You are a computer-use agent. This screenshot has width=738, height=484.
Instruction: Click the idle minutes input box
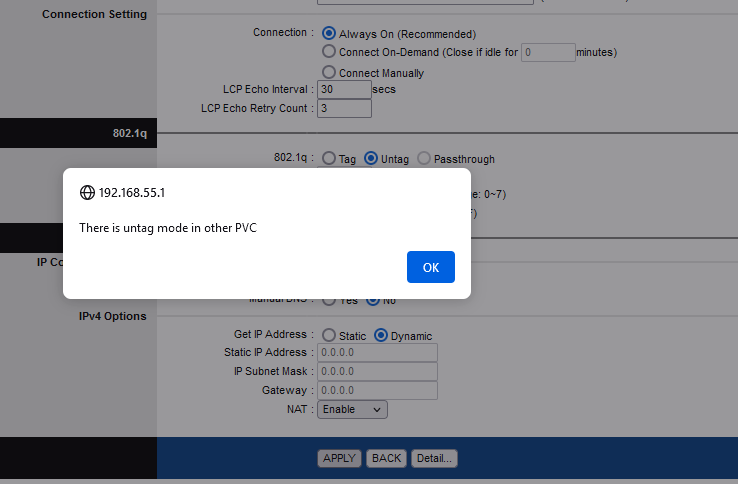[548, 52]
